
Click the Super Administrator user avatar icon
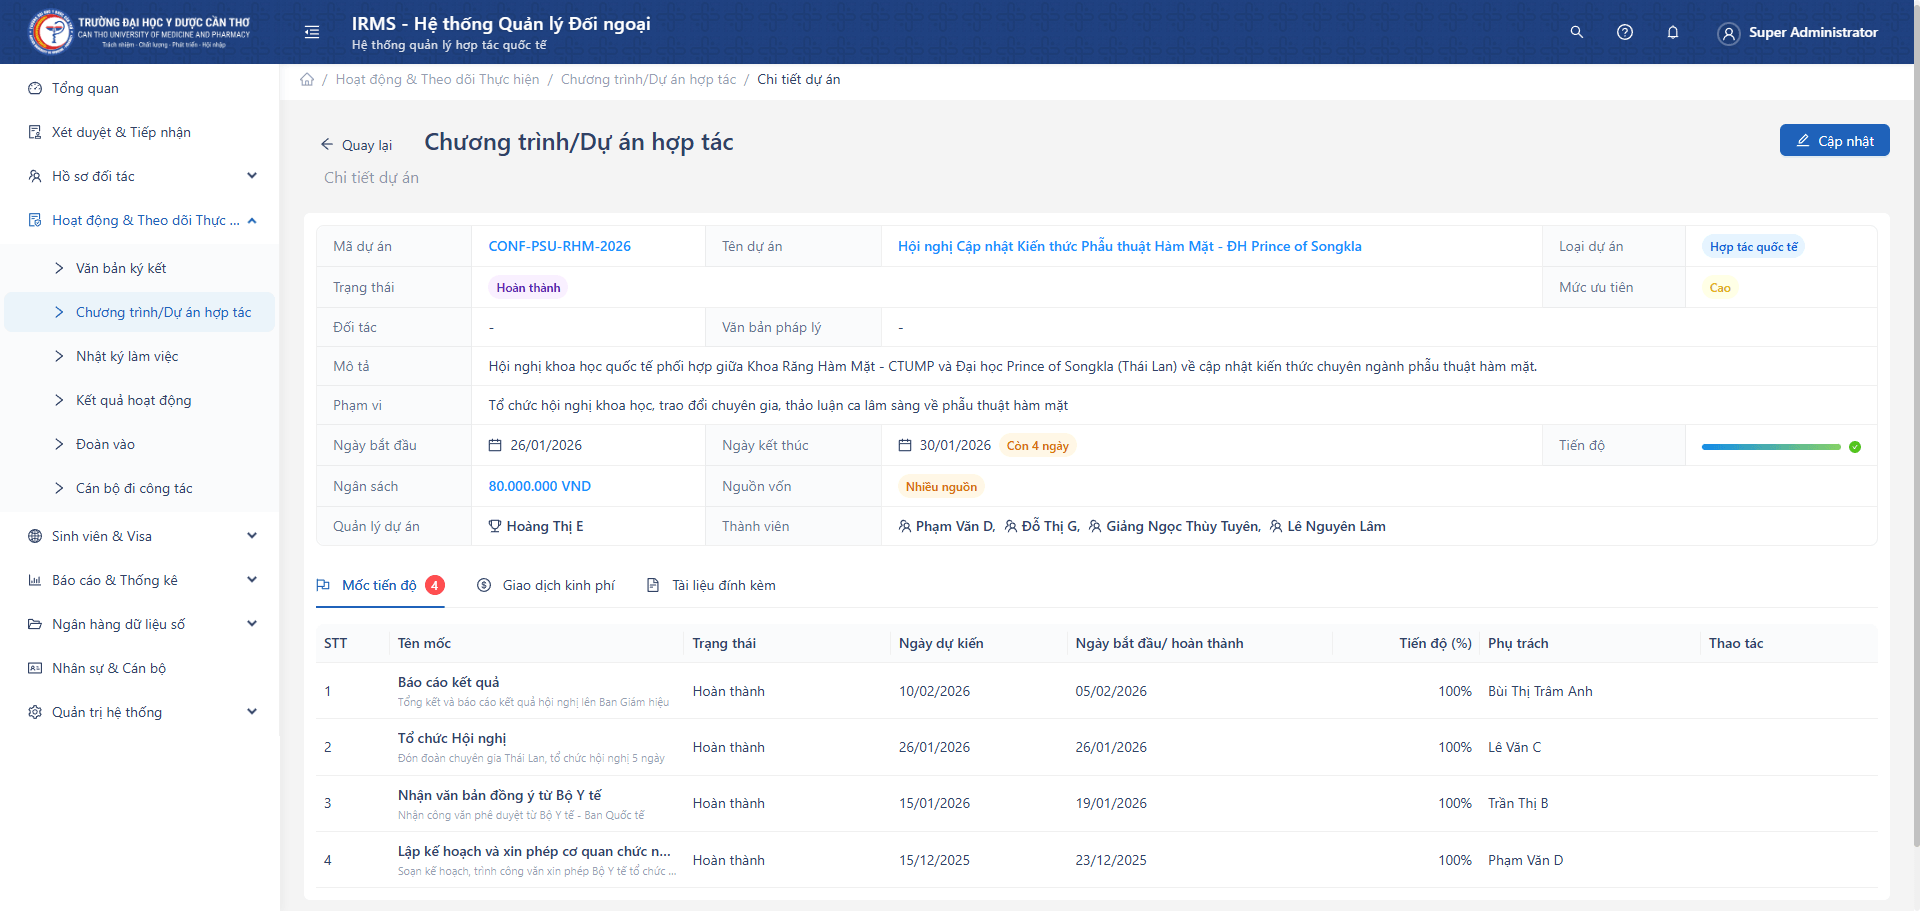1728,33
